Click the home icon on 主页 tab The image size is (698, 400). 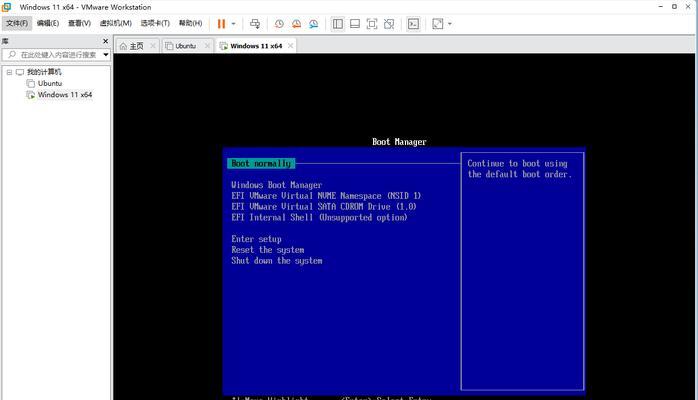pos(123,46)
